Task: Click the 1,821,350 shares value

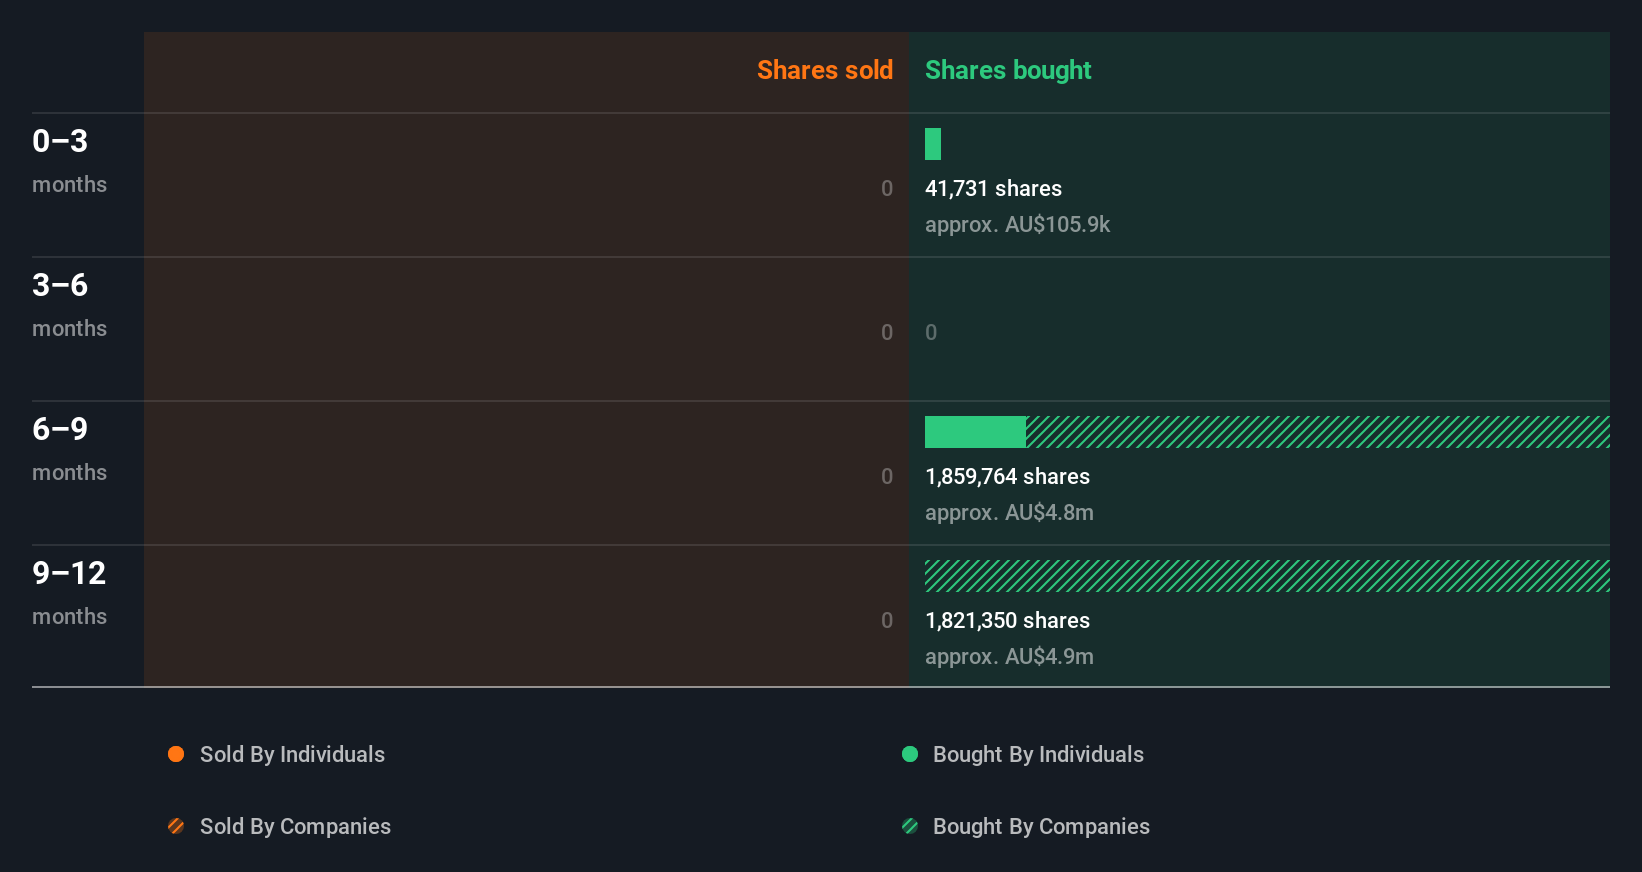Action: tap(1007, 620)
